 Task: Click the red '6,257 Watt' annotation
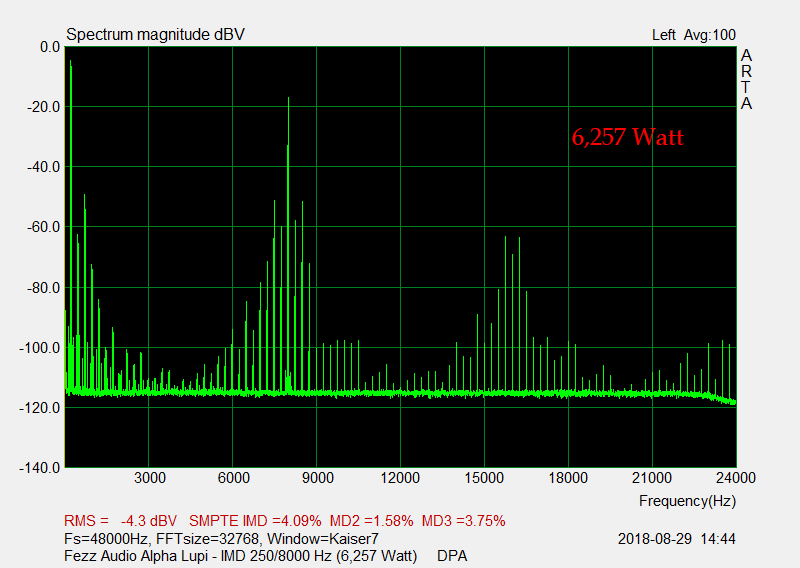pyautogui.click(x=628, y=137)
